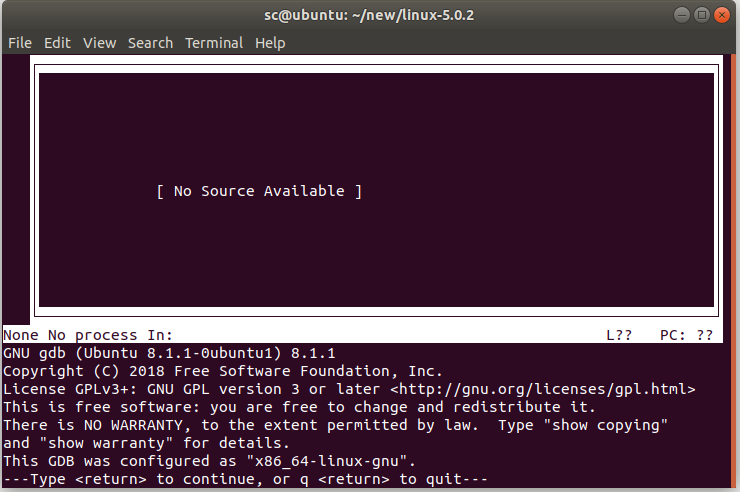The image size is (740, 492).
Task: Click the 'This is free software' line
Action: 299,407
